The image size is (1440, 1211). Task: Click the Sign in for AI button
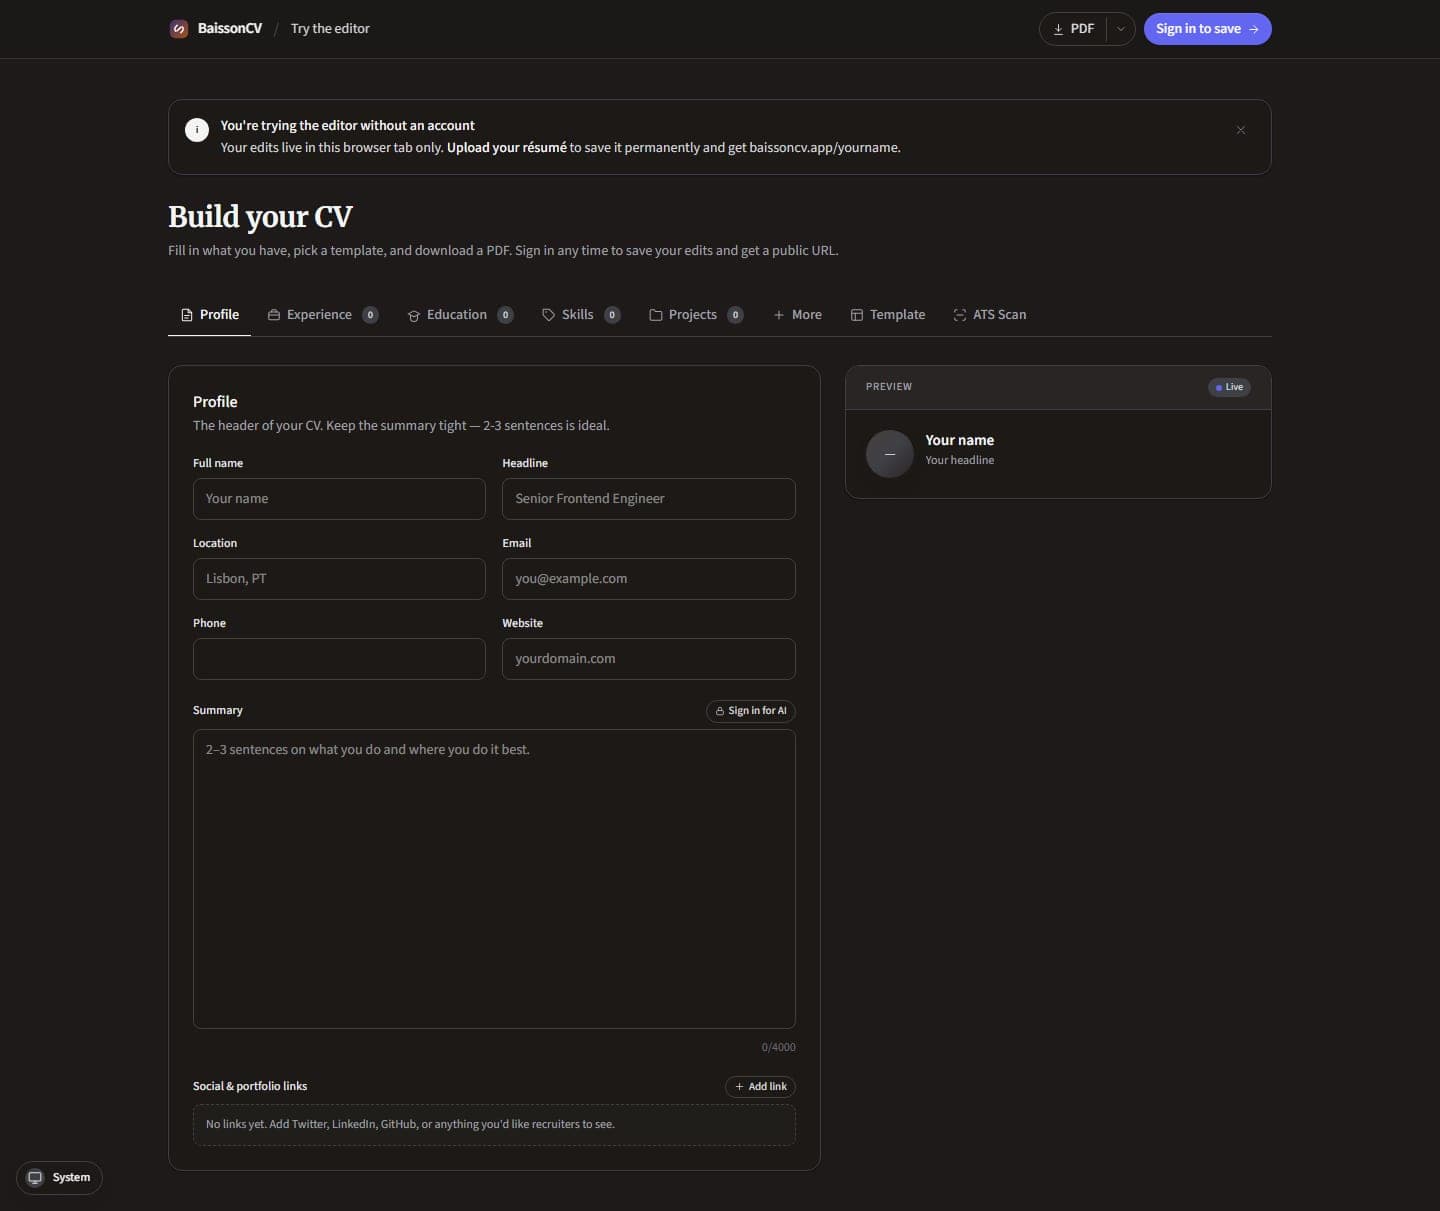point(751,711)
